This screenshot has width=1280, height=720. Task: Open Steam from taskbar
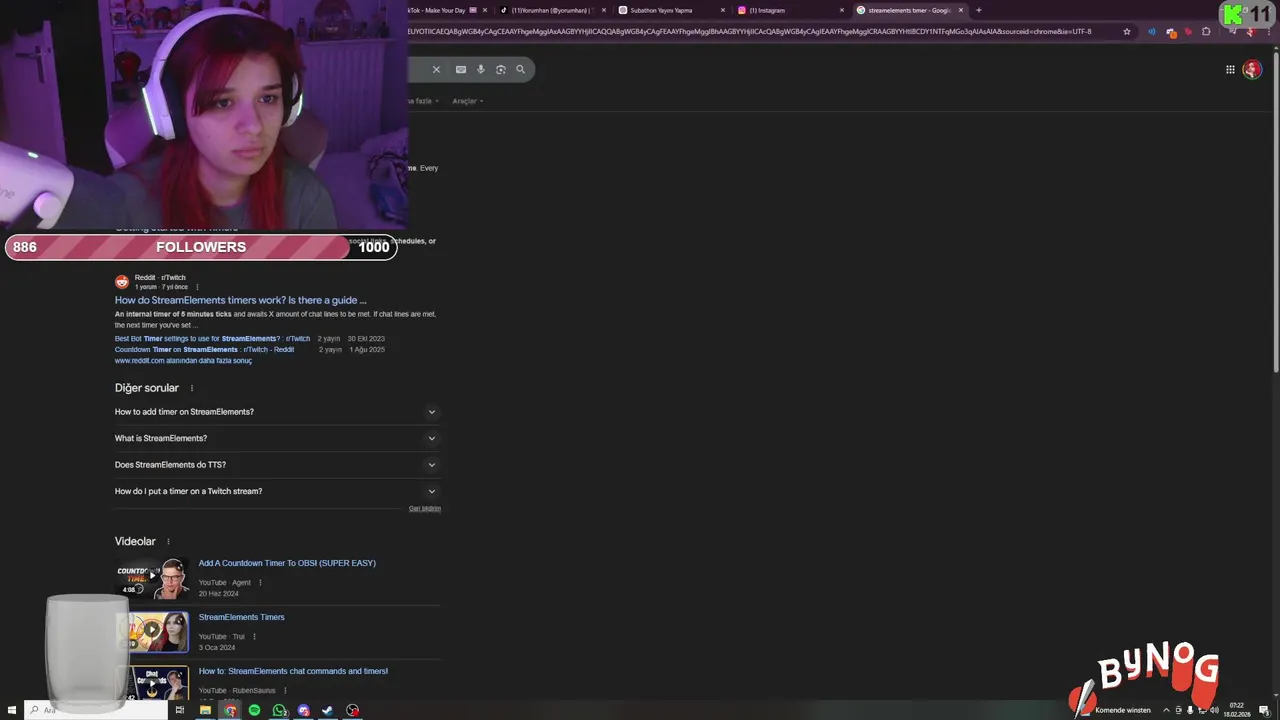coord(328,710)
